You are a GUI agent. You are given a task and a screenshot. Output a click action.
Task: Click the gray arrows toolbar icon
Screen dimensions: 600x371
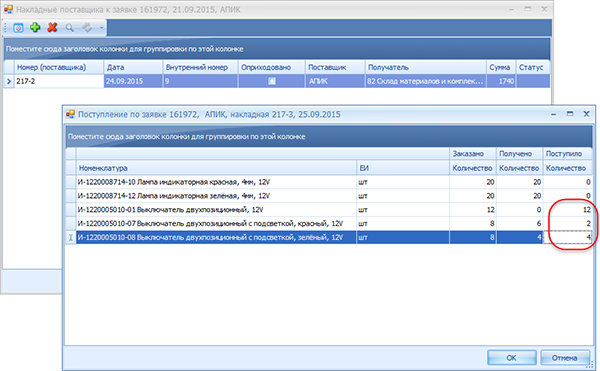[x=87, y=27]
